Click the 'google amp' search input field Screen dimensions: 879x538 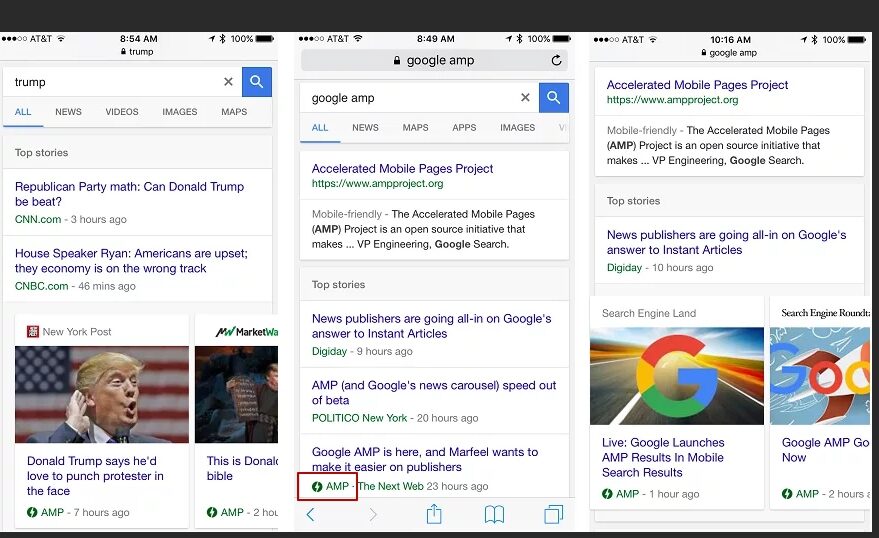[x=410, y=98]
